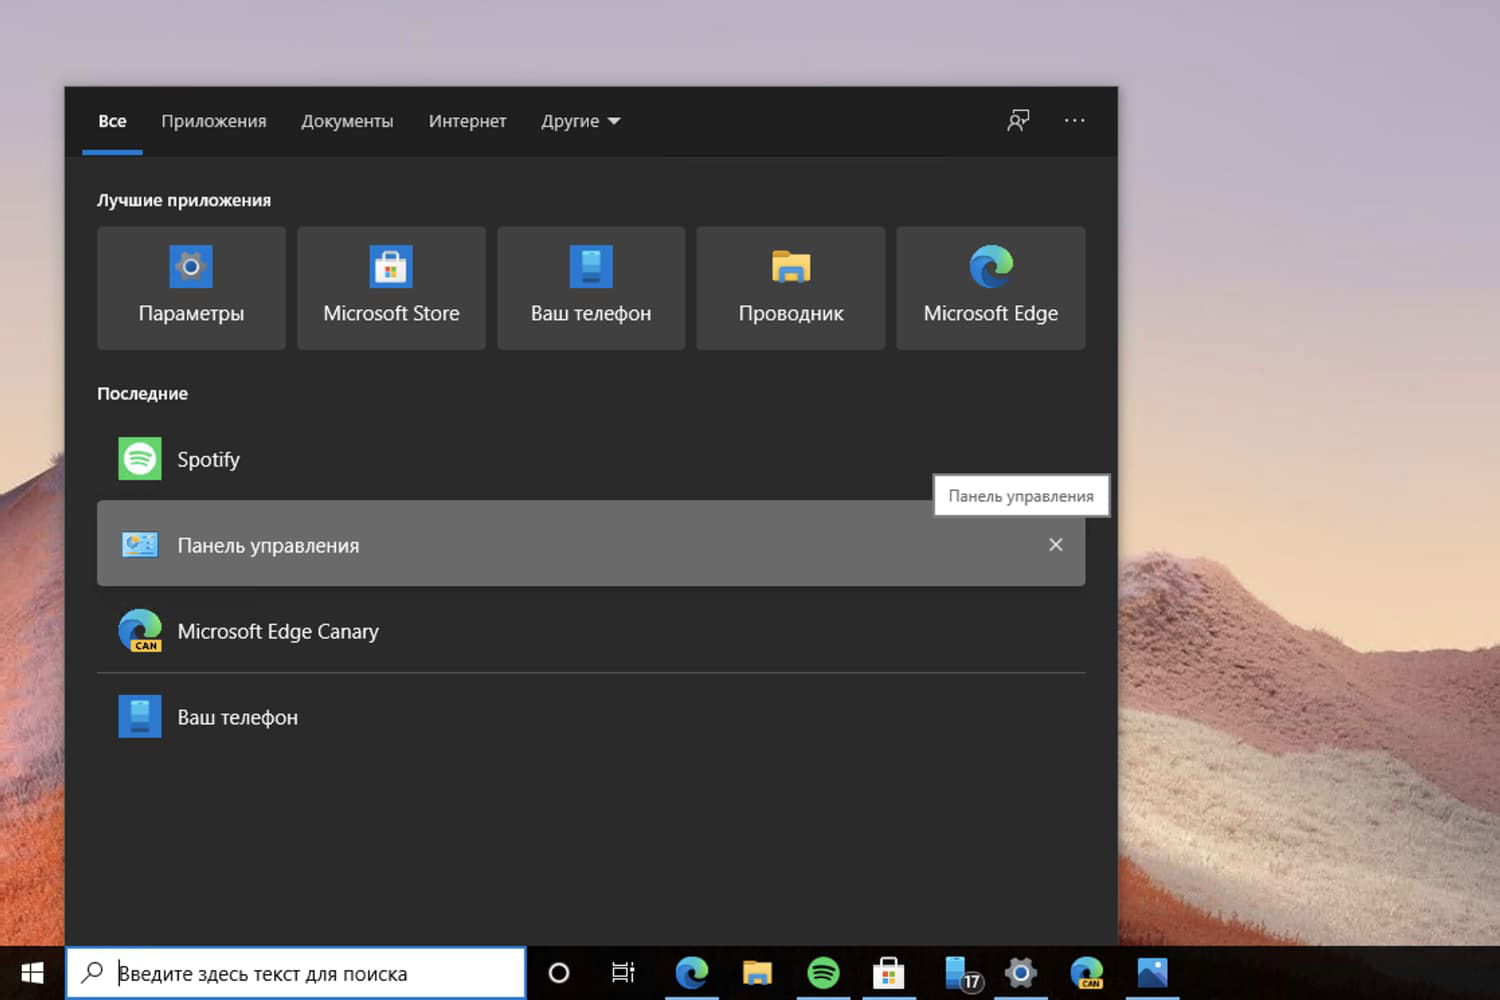The height and width of the screenshot is (1000, 1500).
Task: Launch Spotify from the taskbar
Action: click(x=823, y=972)
